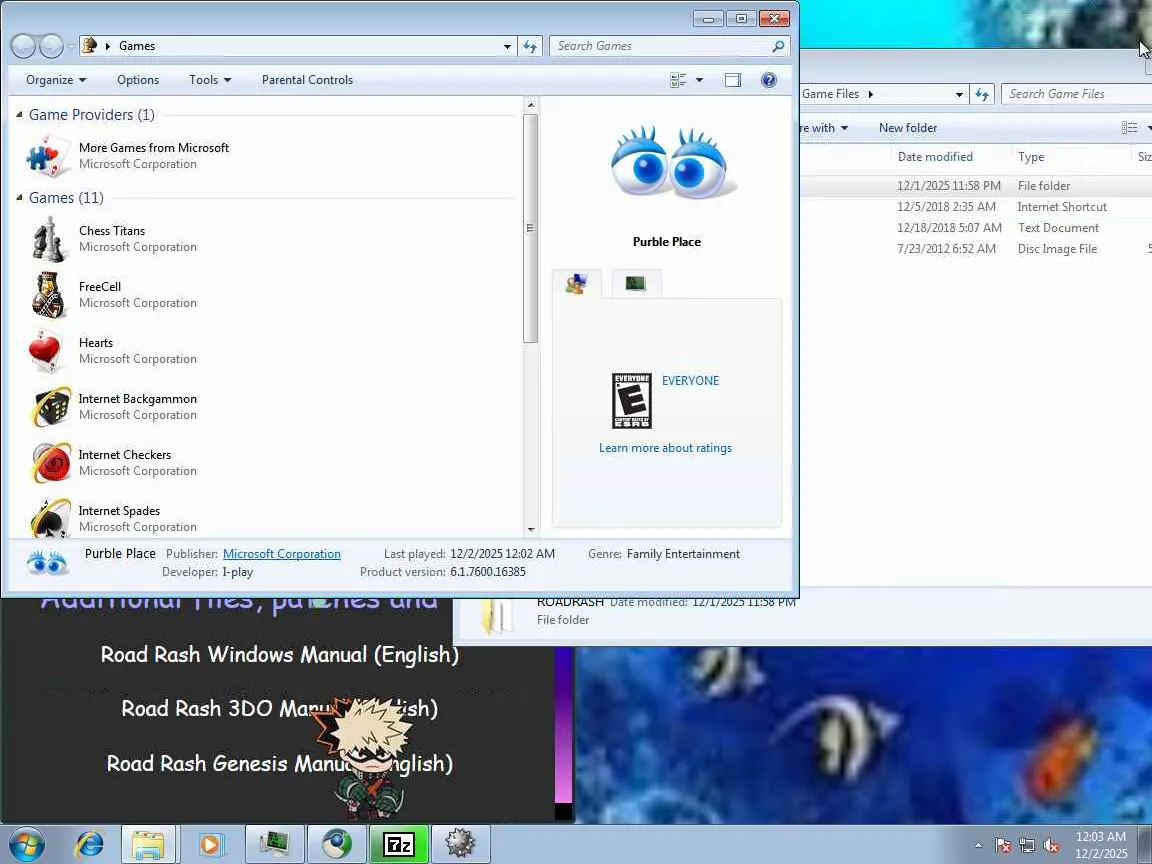The image size is (1152, 864).
Task: Open More Games from Microsoft puzzle icon
Action: pos(48,156)
